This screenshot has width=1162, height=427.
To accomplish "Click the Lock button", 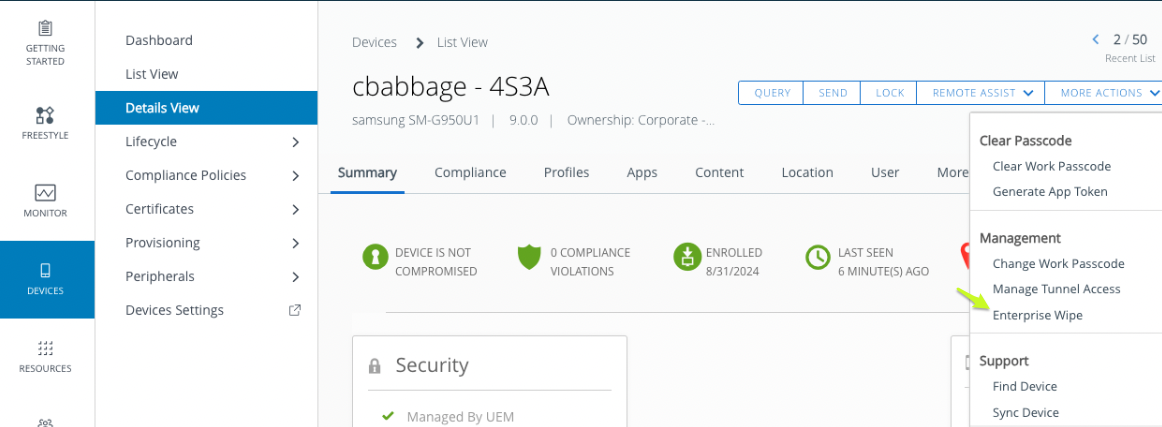I will click(x=889, y=93).
